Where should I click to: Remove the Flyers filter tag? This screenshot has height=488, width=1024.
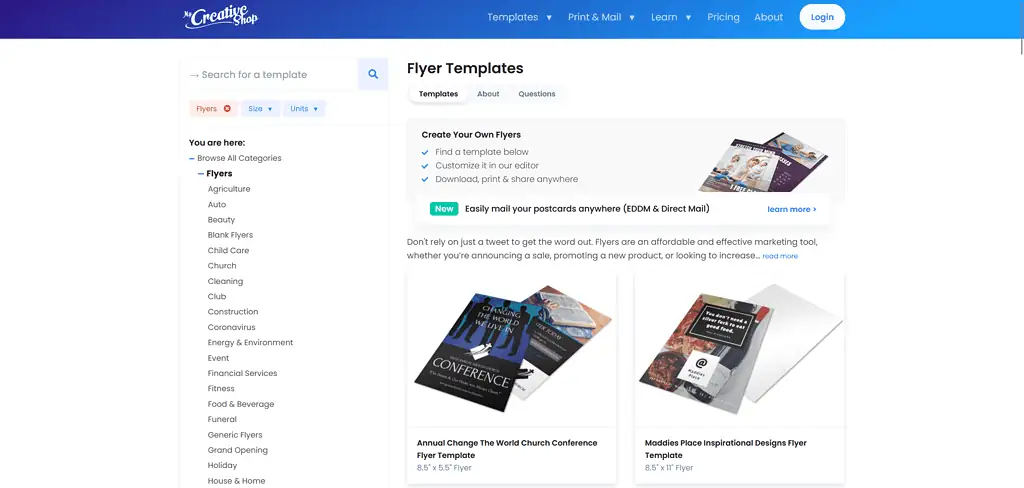[x=227, y=109]
